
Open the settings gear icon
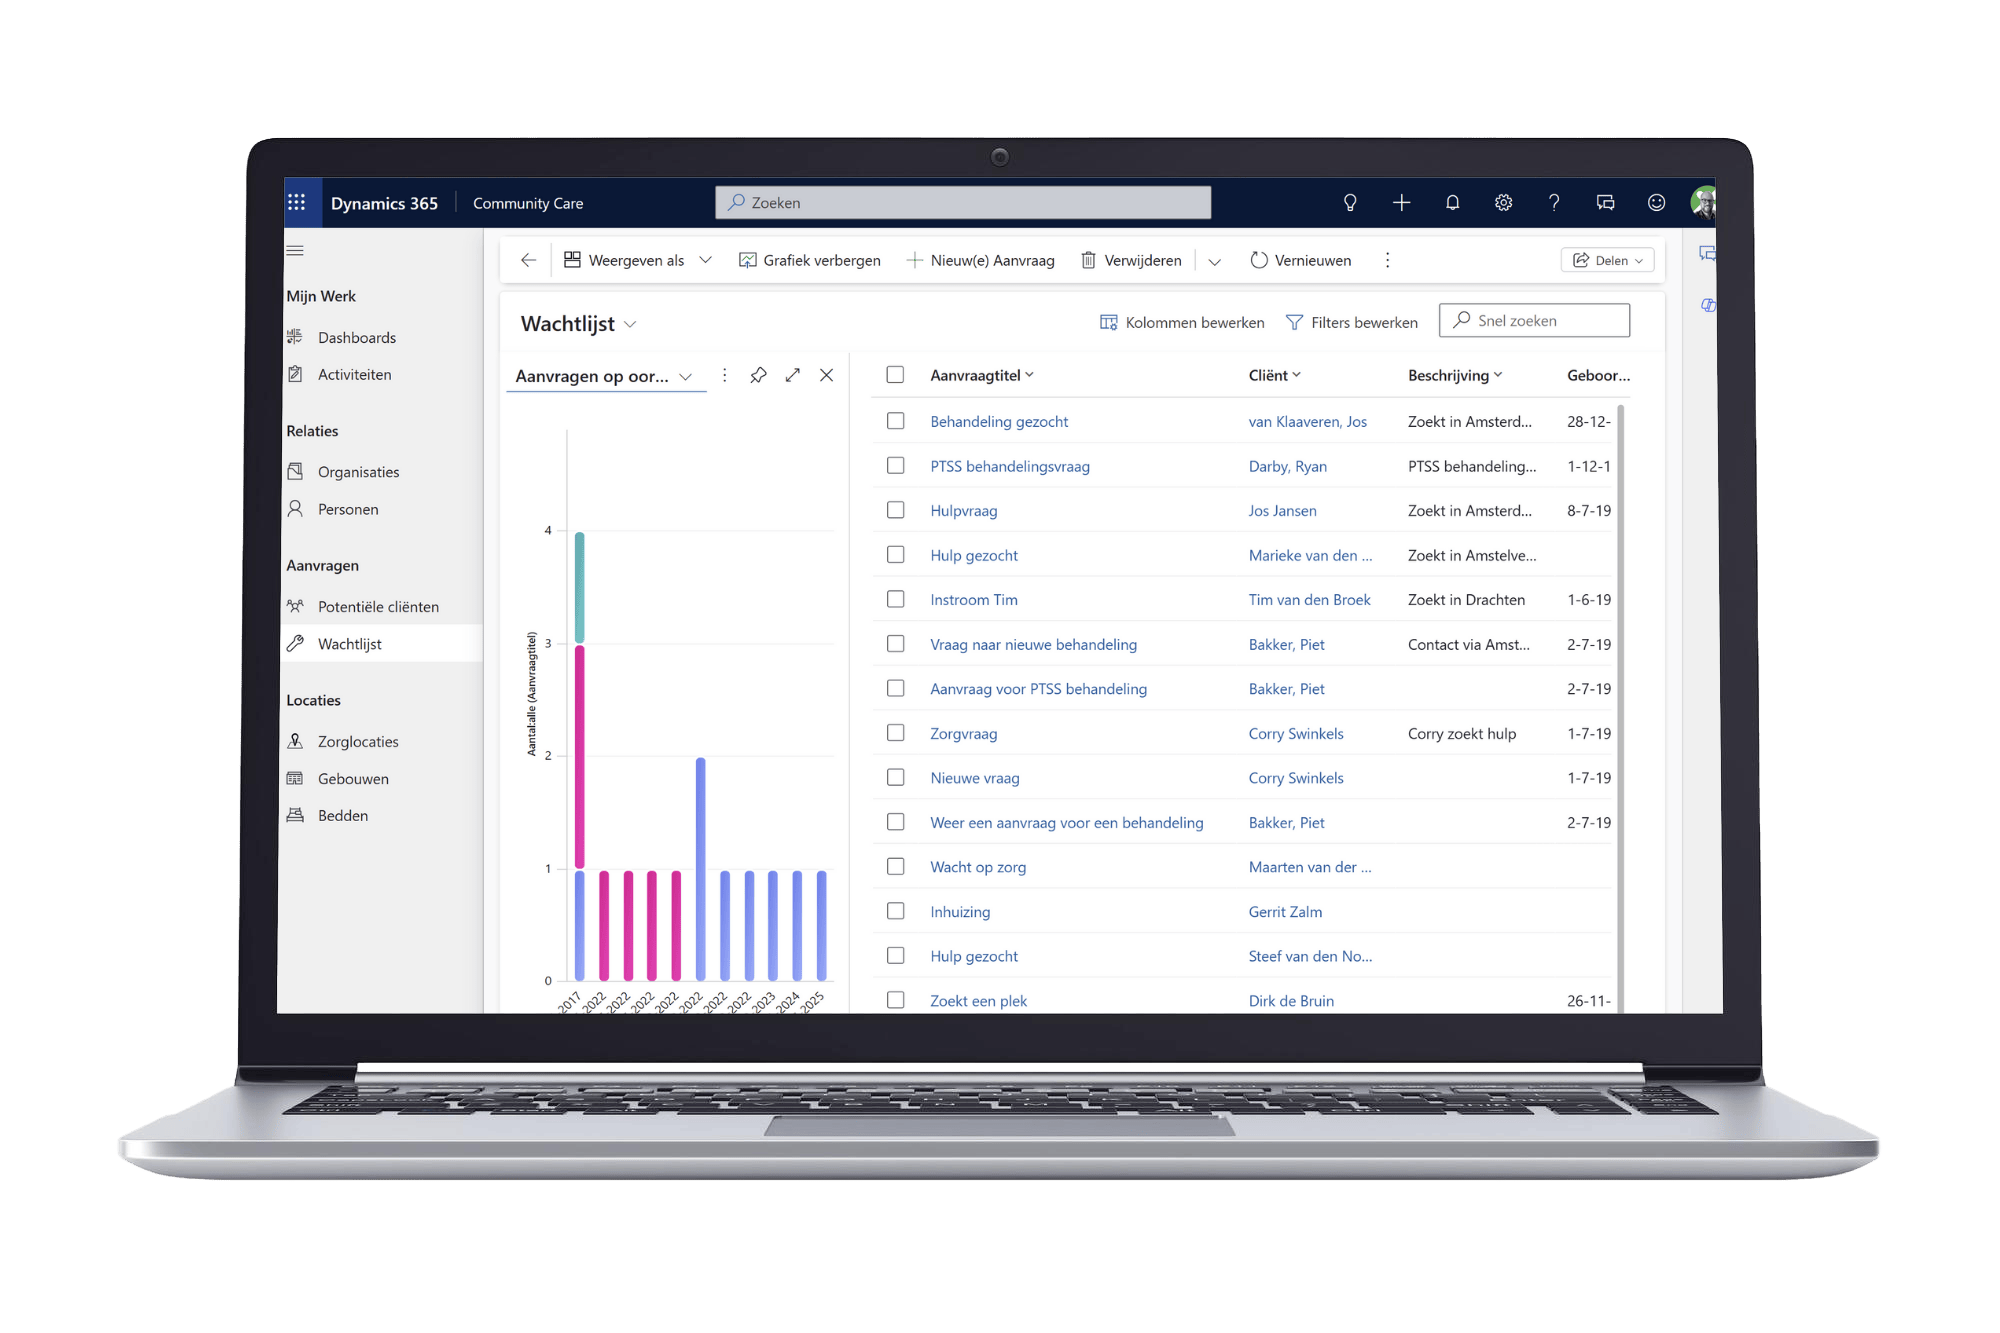tap(1503, 203)
